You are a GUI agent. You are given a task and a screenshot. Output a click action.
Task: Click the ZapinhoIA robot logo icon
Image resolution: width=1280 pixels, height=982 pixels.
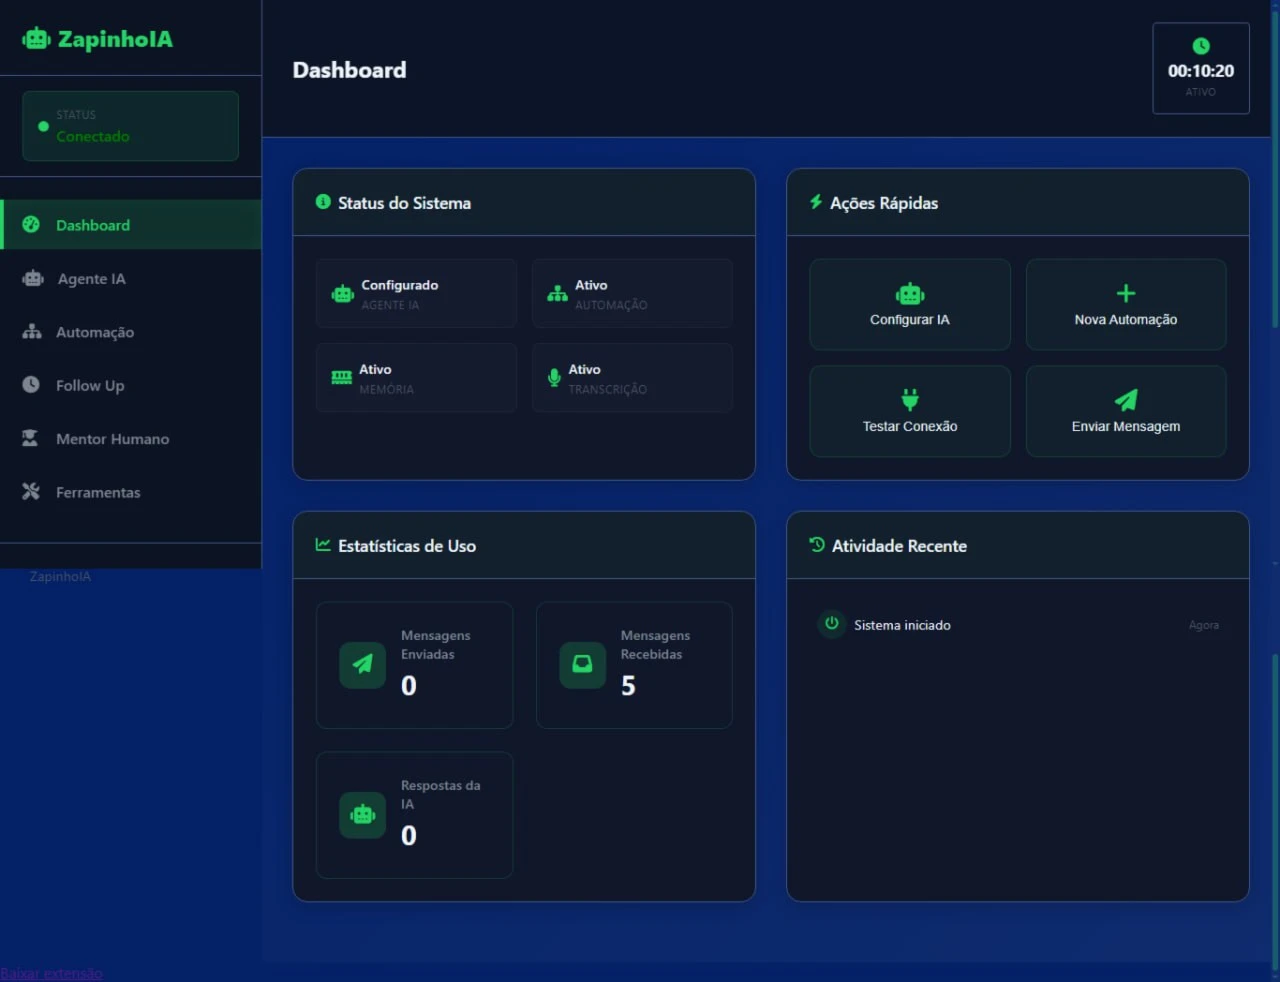[36, 39]
